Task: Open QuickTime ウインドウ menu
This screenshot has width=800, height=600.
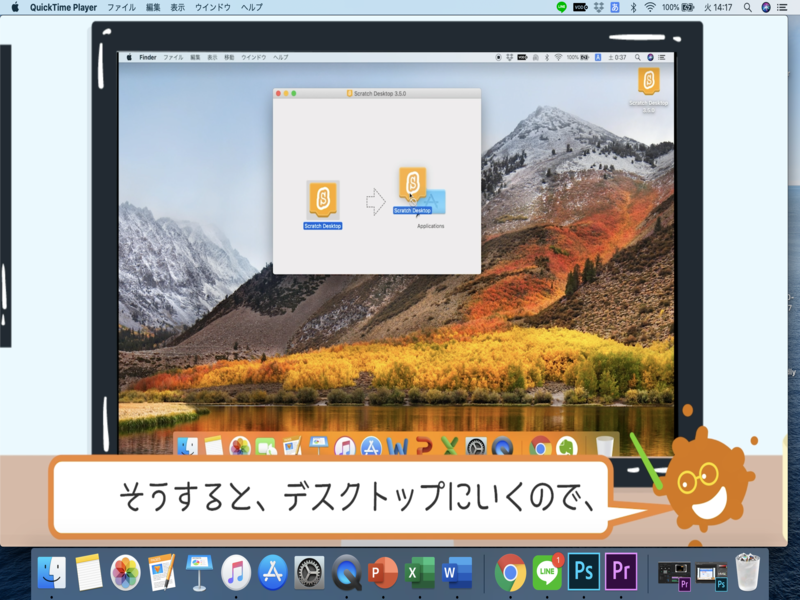Action: pyautogui.click(x=213, y=7)
